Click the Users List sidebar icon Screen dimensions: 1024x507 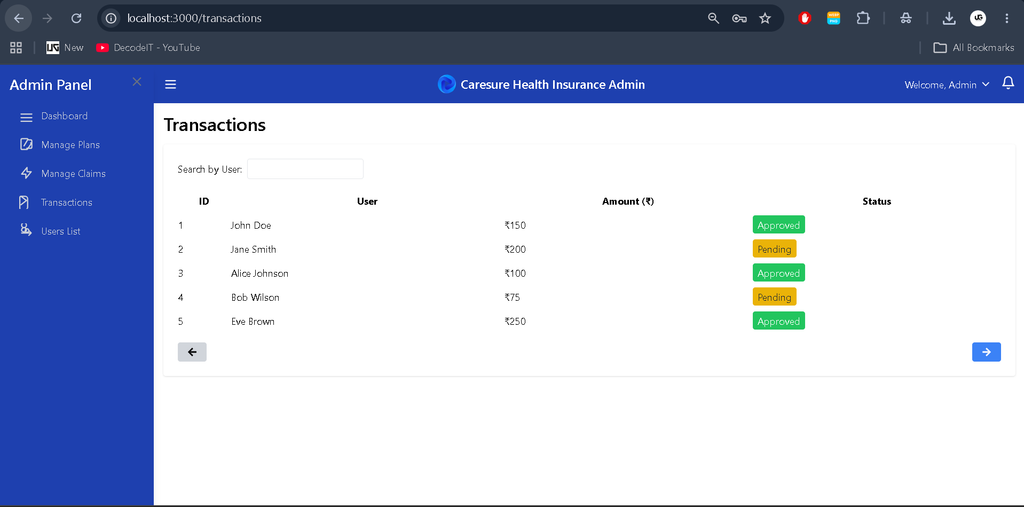25,230
